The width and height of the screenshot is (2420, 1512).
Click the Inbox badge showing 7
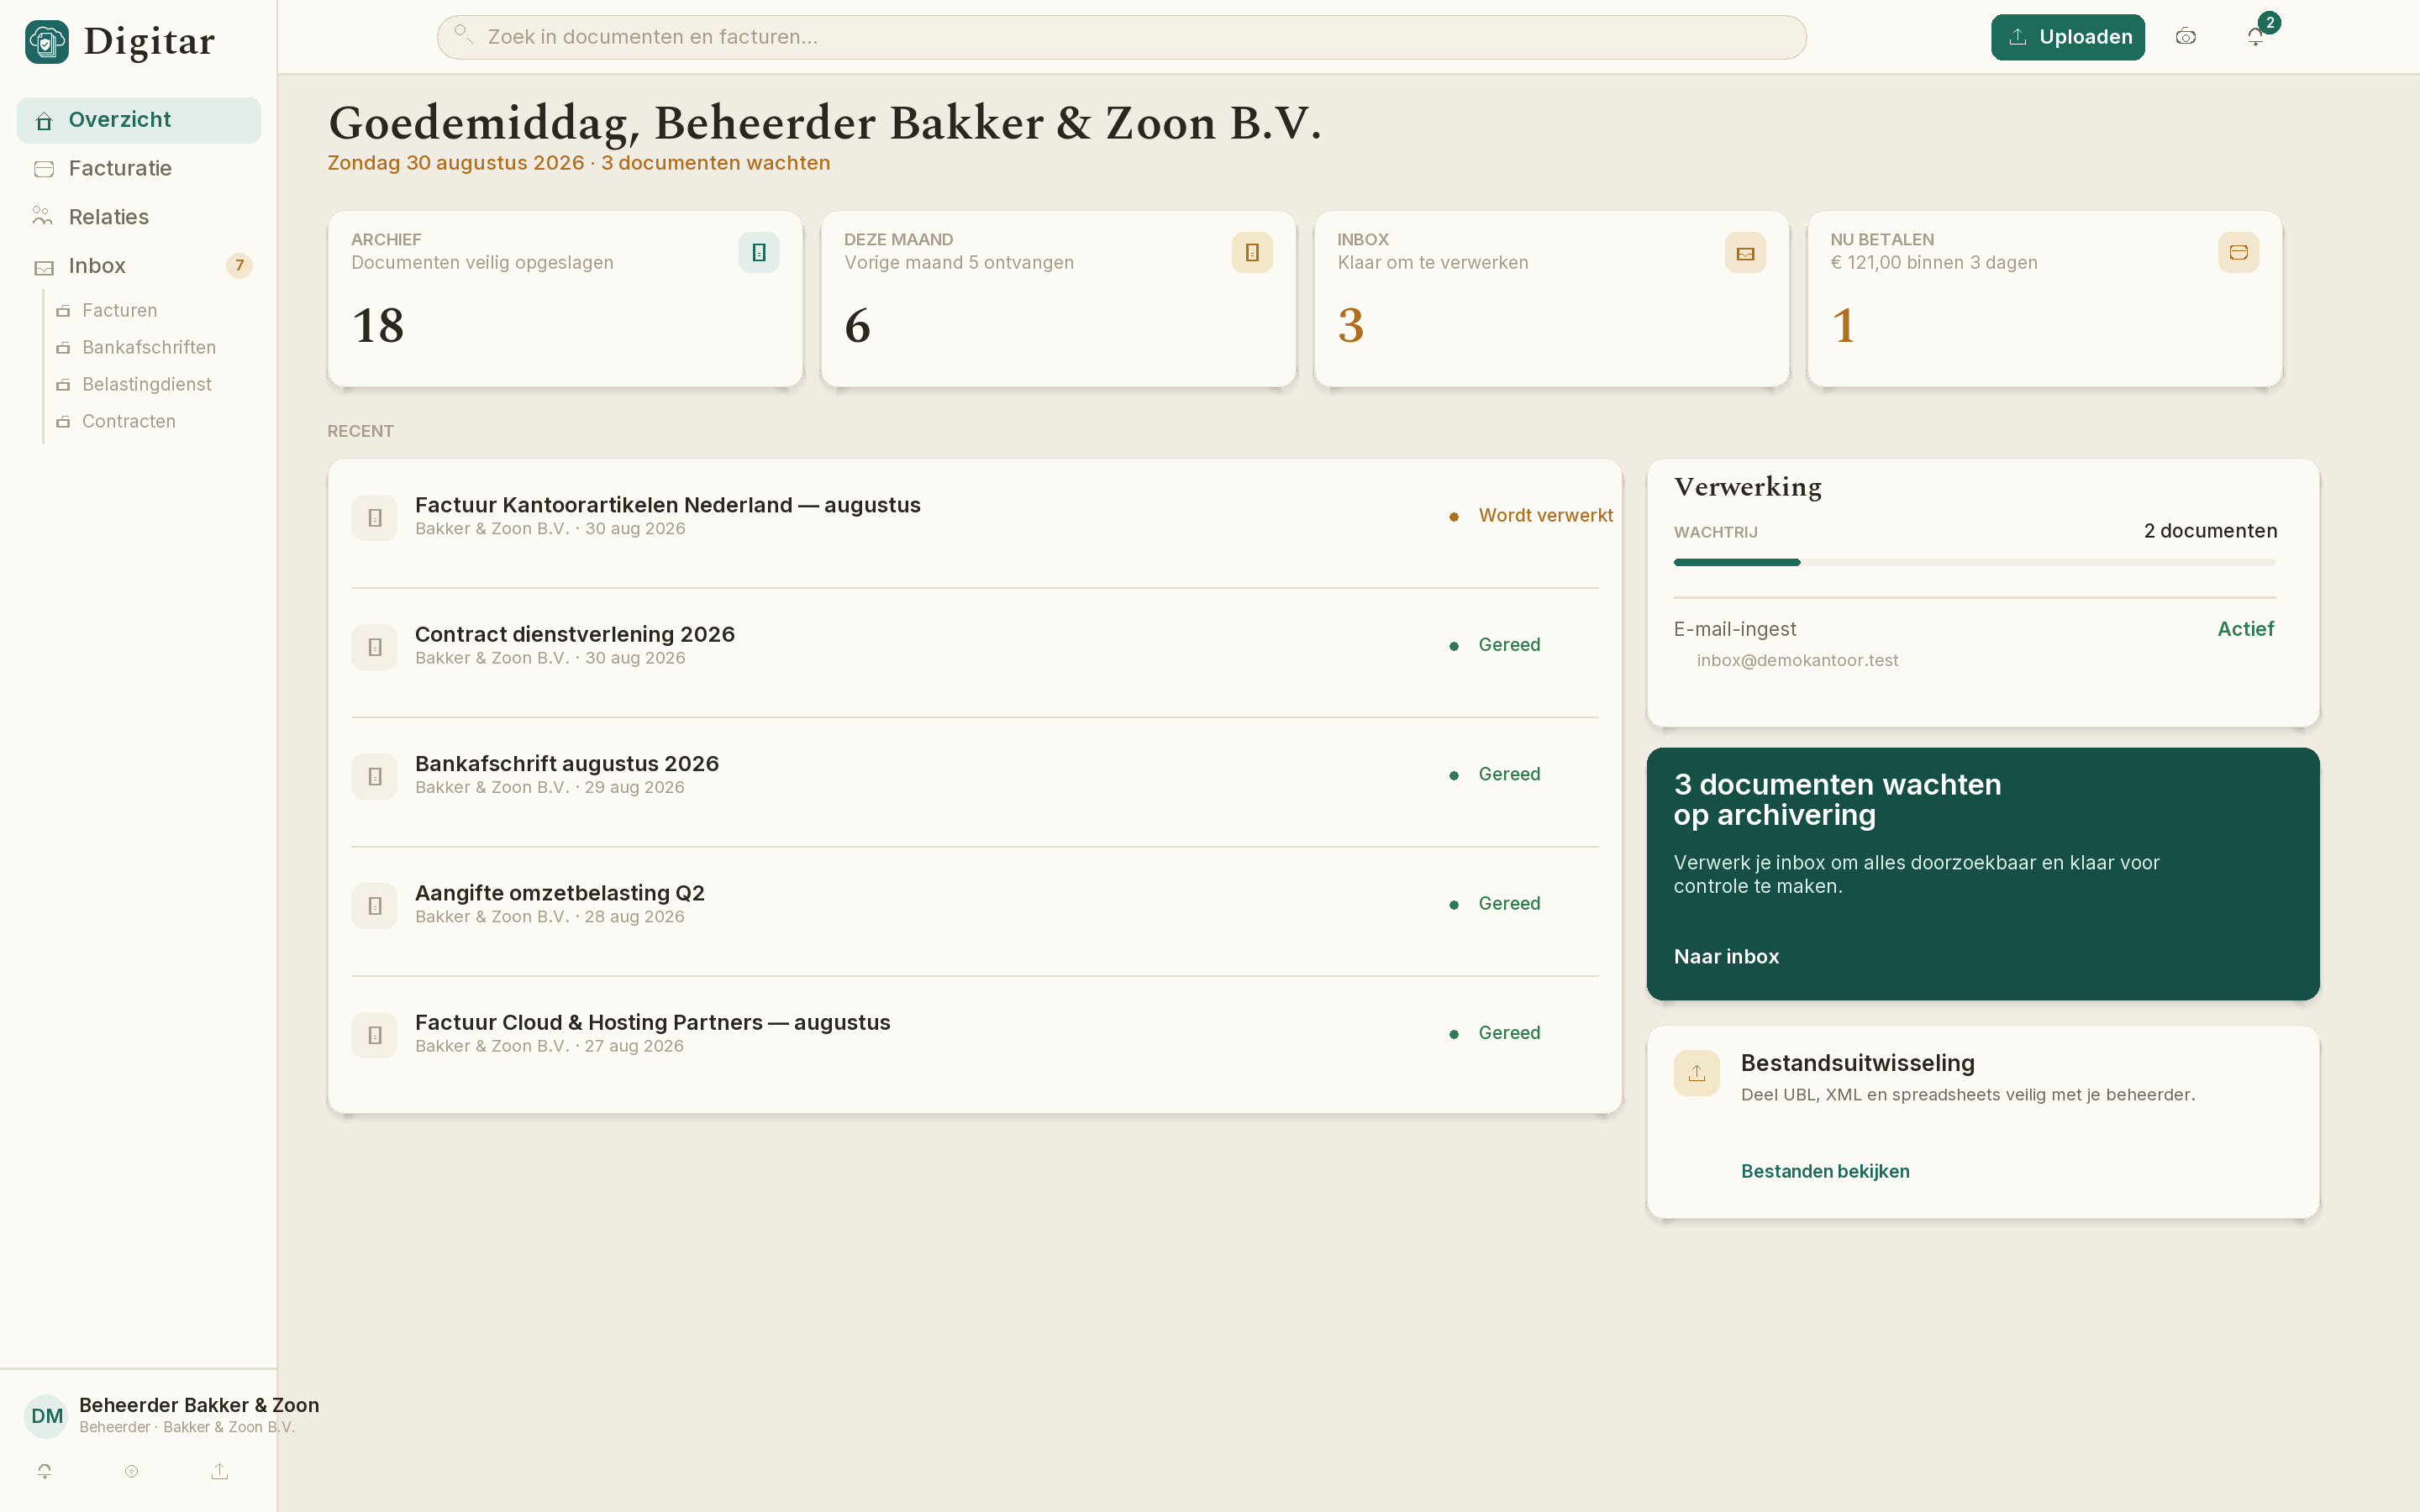pos(239,266)
